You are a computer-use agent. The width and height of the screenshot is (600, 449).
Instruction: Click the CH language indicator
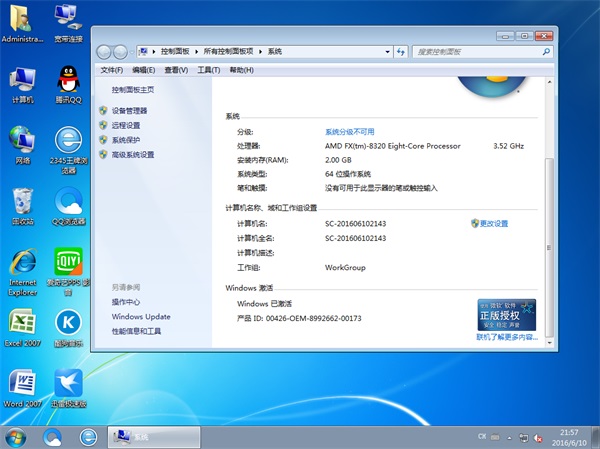coord(482,437)
